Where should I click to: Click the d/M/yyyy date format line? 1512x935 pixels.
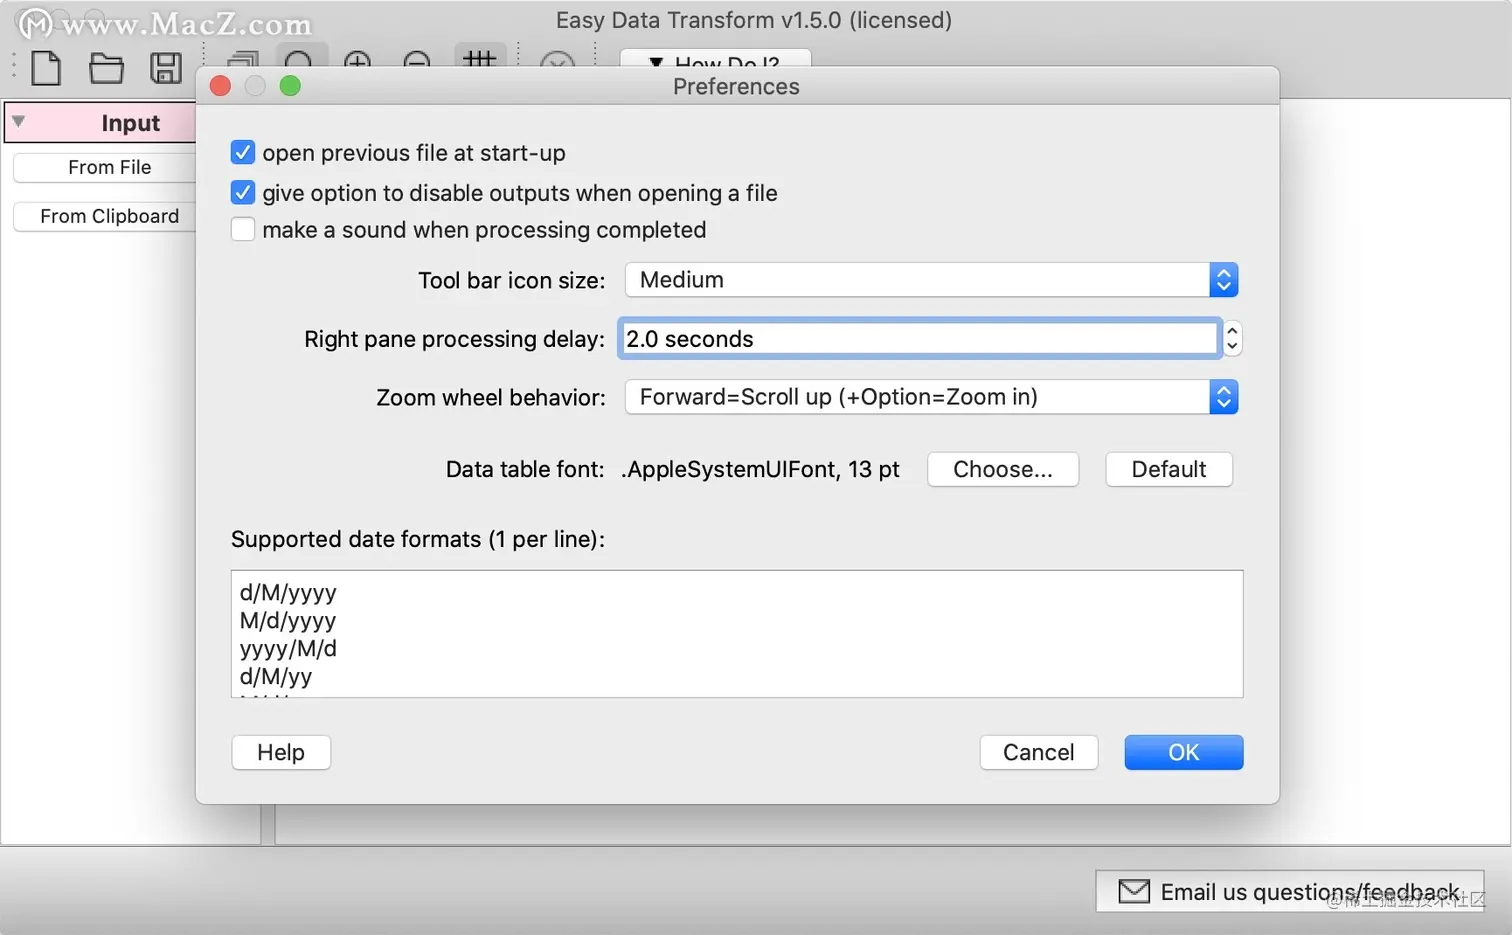[288, 593]
